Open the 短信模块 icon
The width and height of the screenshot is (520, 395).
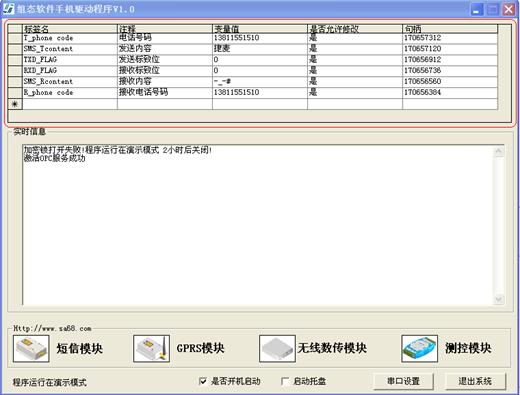pyautogui.click(x=31, y=349)
